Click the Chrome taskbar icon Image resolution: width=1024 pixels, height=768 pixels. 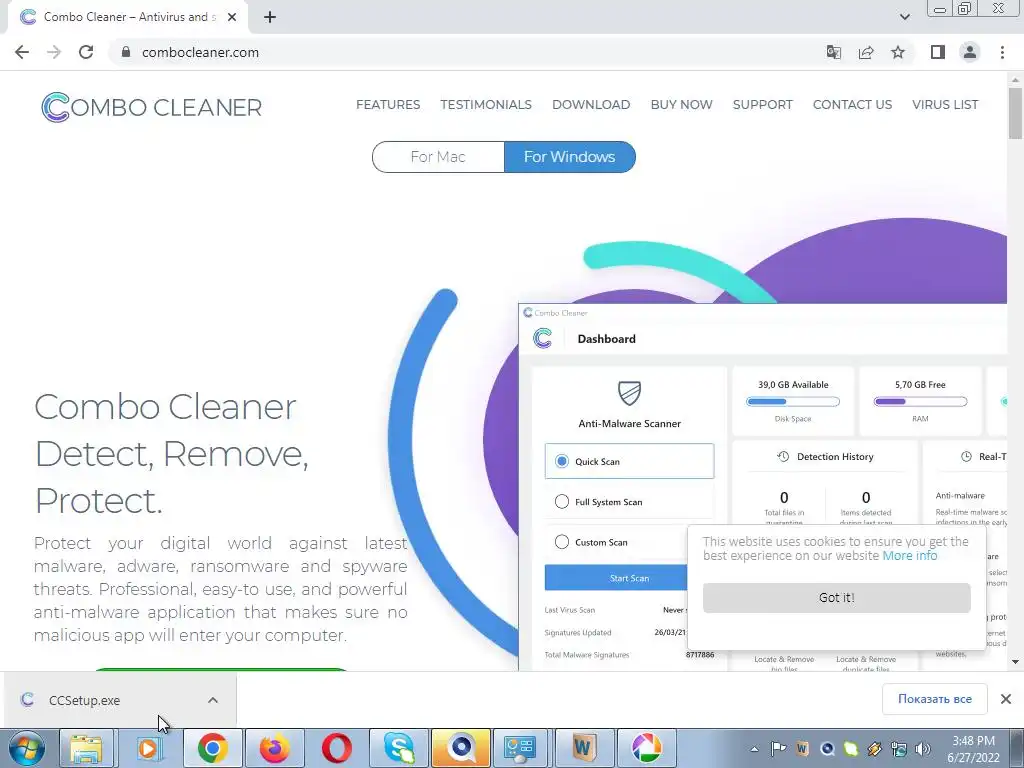[212, 748]
